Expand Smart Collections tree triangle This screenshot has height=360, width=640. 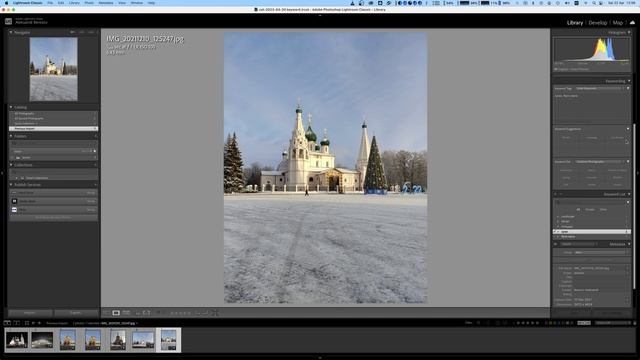[x=17, y=178]
